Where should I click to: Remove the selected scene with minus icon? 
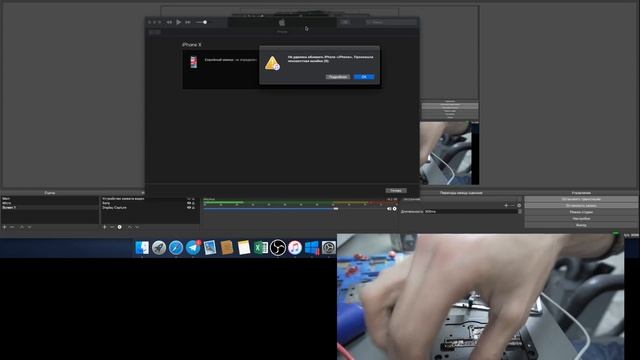coord(12,227)
